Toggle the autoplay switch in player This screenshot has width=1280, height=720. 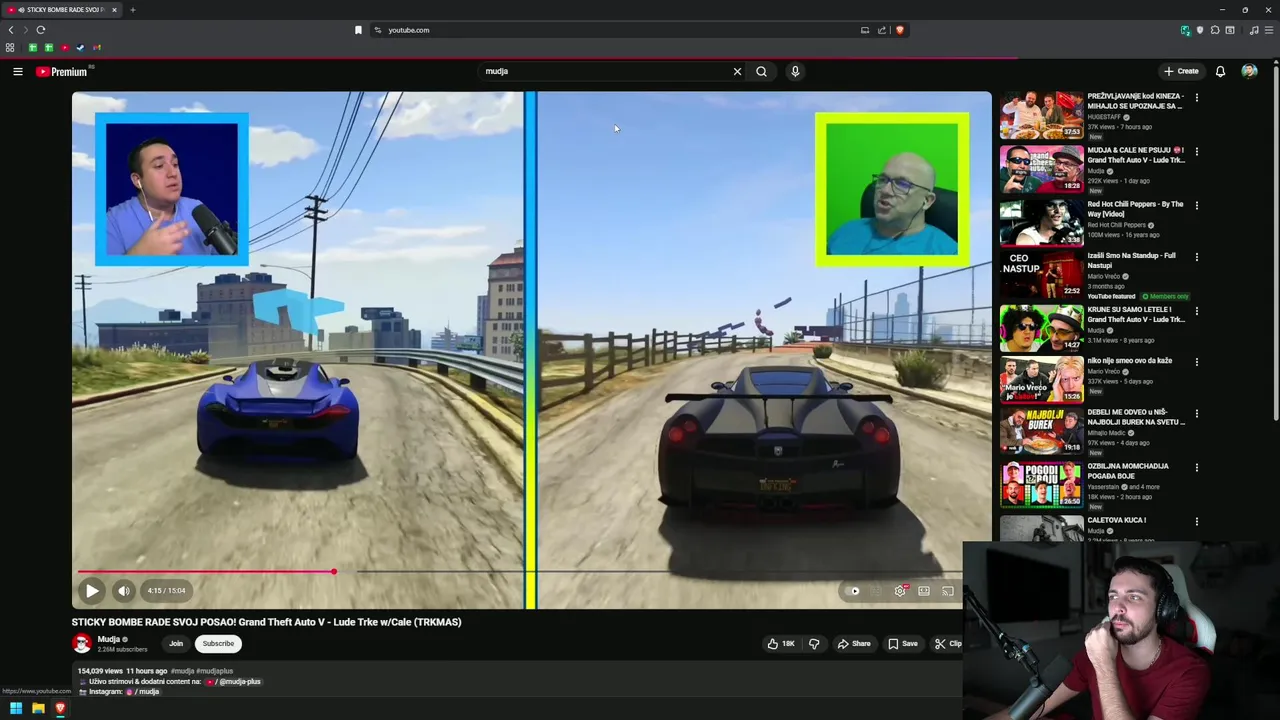pyautogui.click(x=853, y=591)
